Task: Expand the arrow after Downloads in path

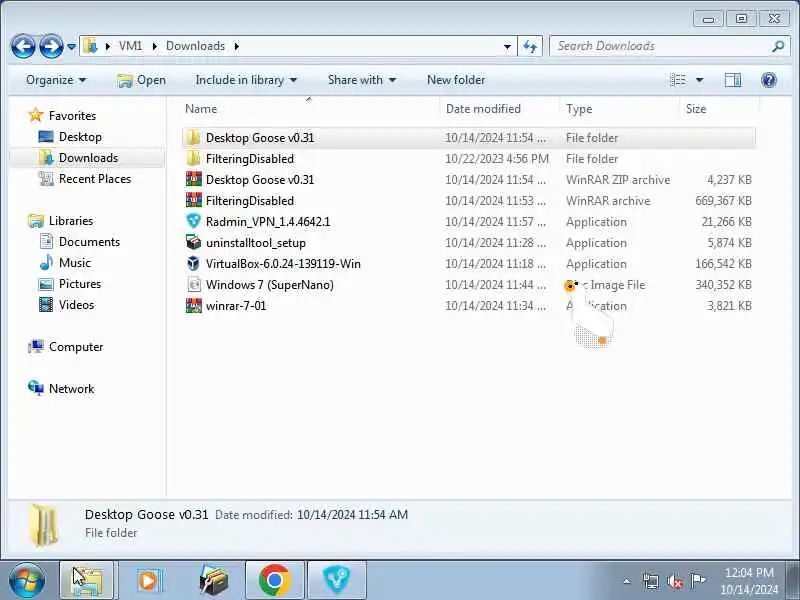Action: (x=237, y=46)
